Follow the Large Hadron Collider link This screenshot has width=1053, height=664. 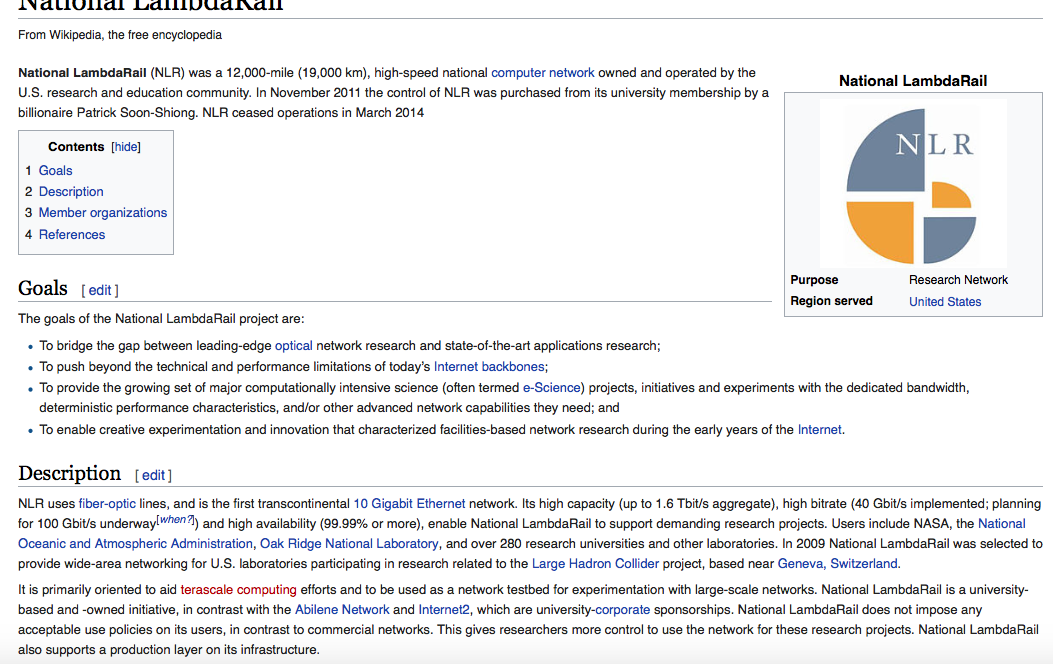(595, 564)
